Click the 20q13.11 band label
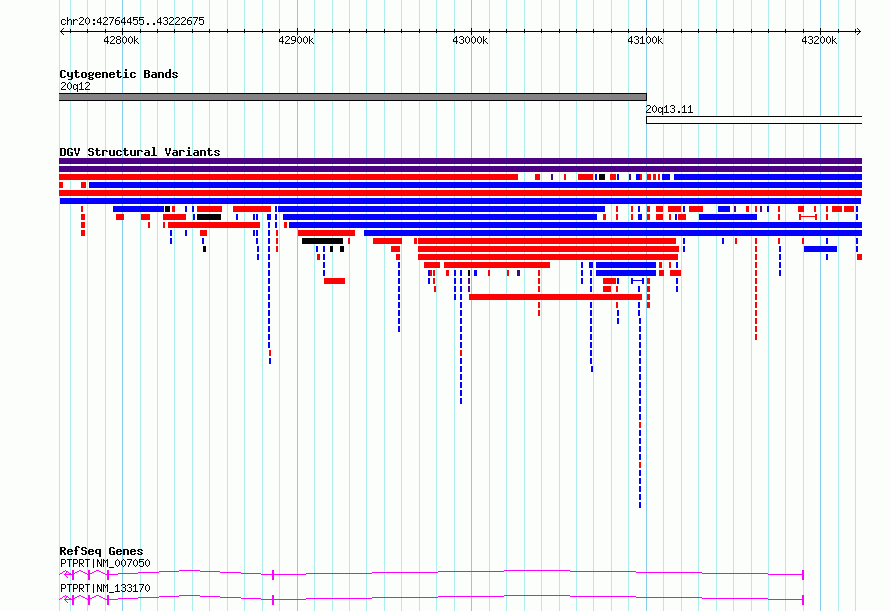Screen dimensions: 890x611 [x=669, y=109]
